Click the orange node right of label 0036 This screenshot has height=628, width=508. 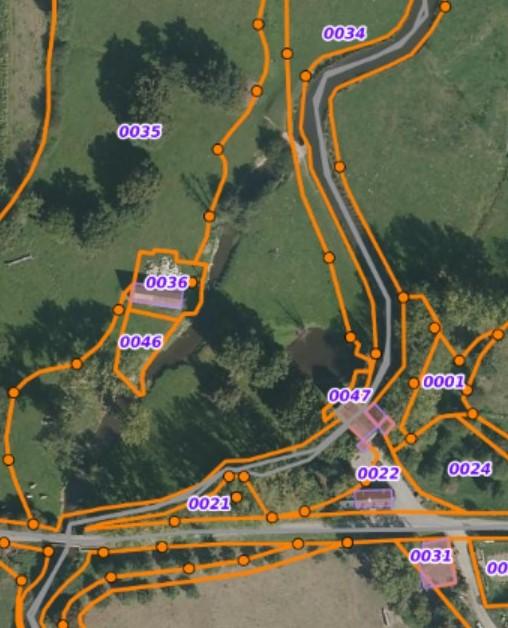[192, 282]
